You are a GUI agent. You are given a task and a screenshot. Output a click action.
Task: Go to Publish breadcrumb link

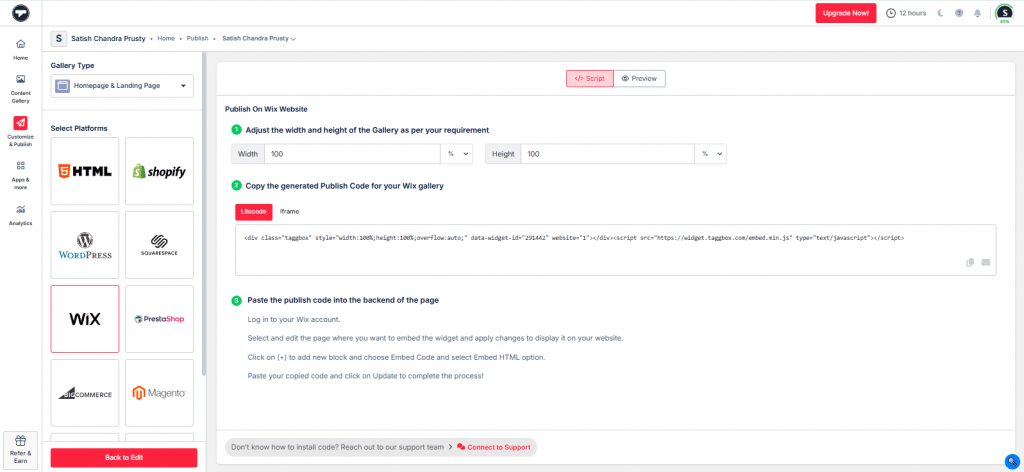197,39
